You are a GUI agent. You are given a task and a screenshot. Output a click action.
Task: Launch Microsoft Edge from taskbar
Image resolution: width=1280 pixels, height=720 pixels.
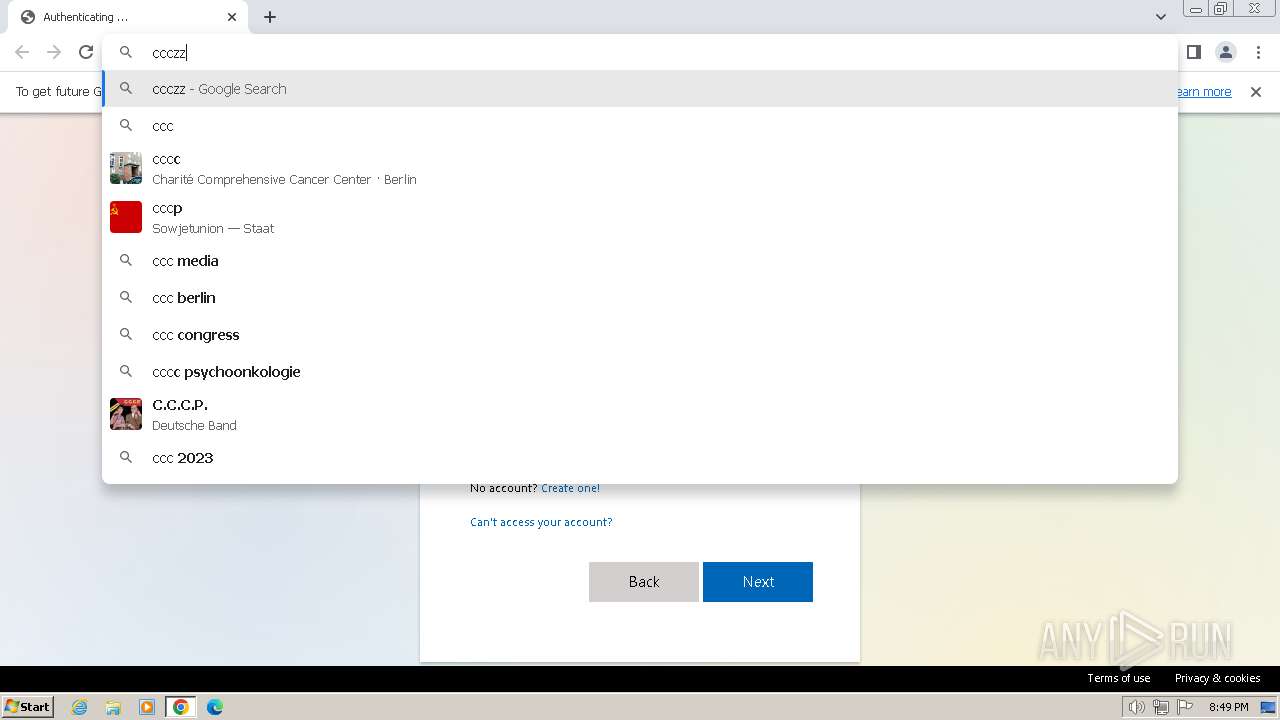(x=215, y=707)
